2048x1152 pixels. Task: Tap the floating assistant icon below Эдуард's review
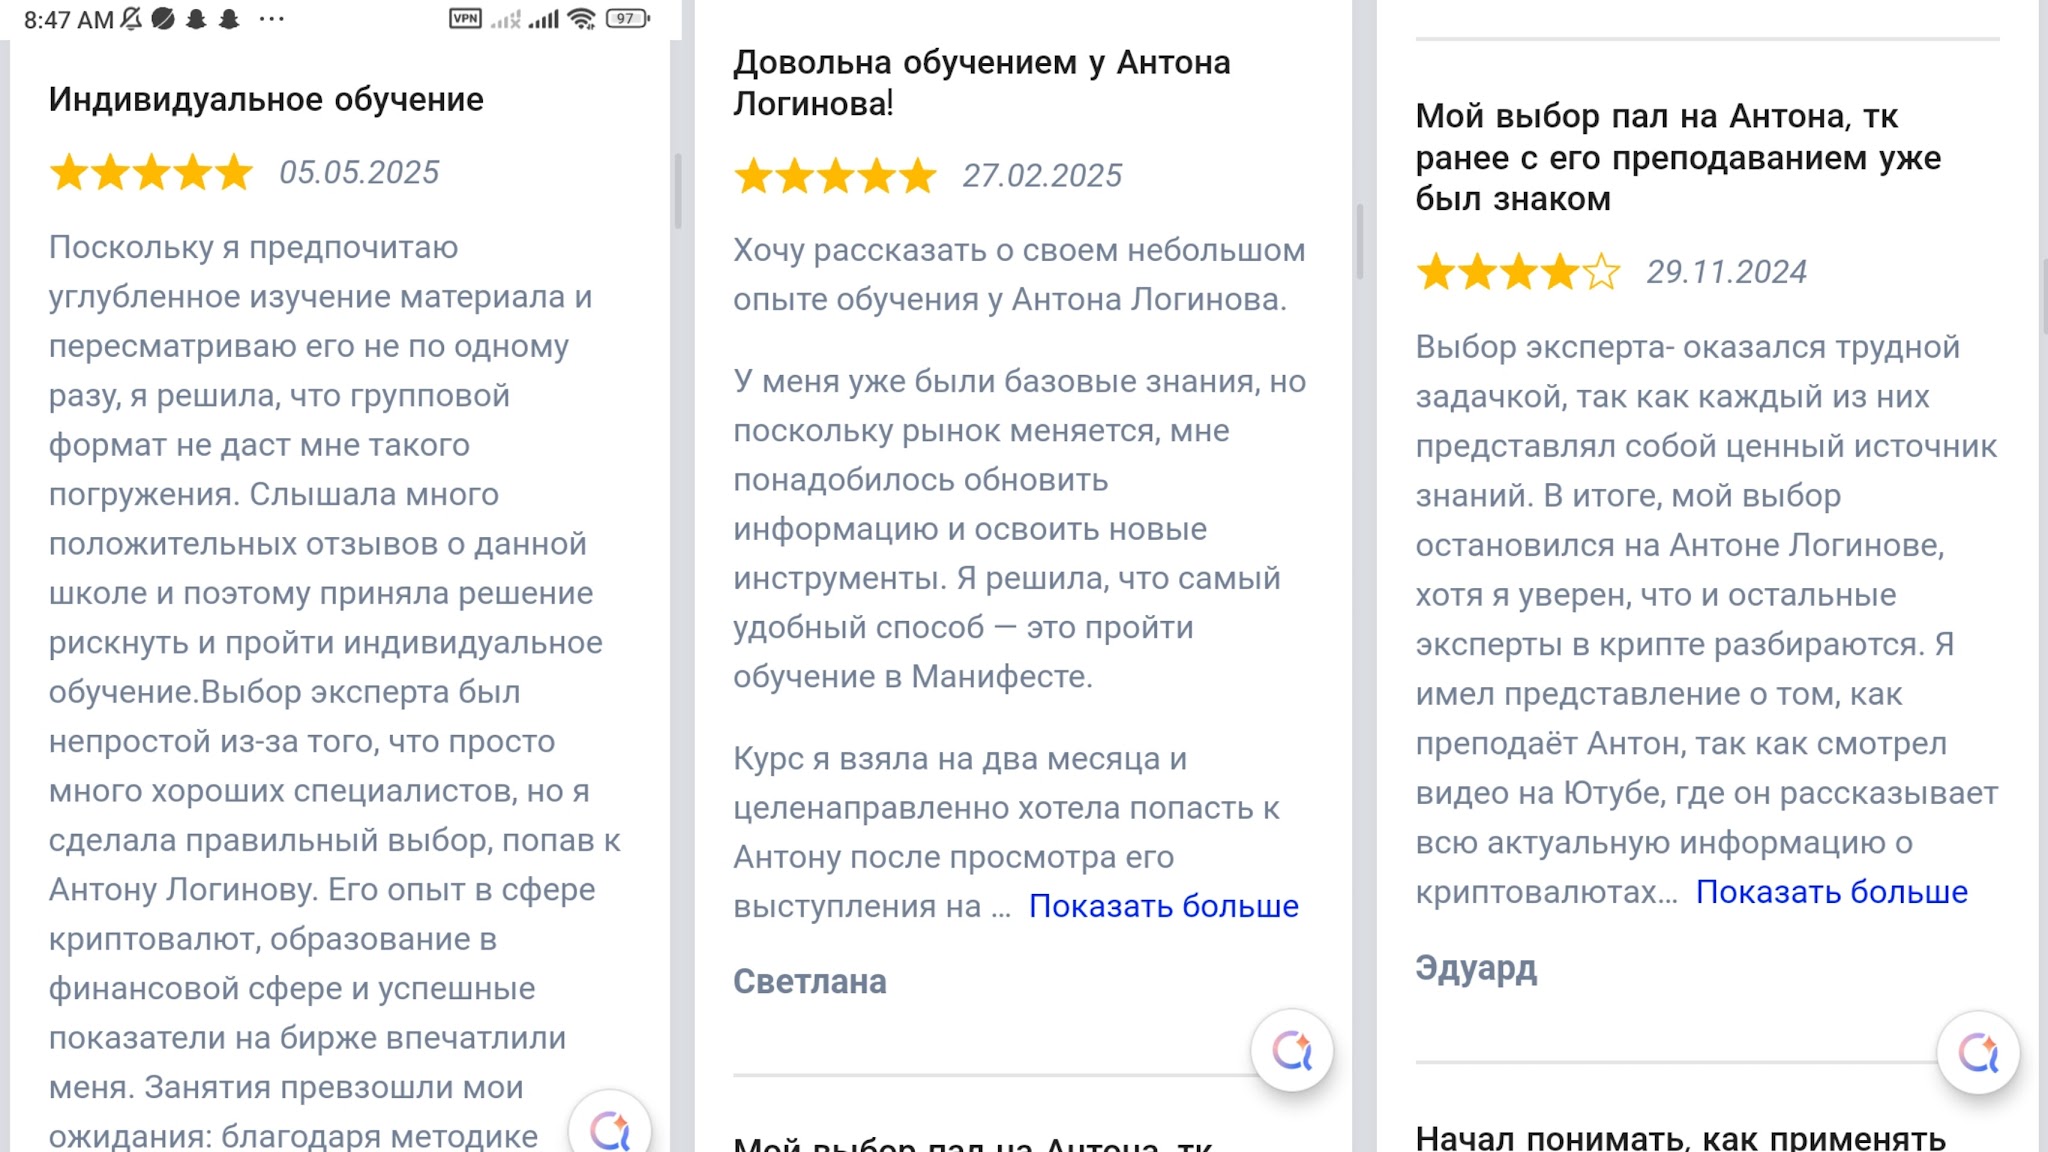[1978, 1052]
